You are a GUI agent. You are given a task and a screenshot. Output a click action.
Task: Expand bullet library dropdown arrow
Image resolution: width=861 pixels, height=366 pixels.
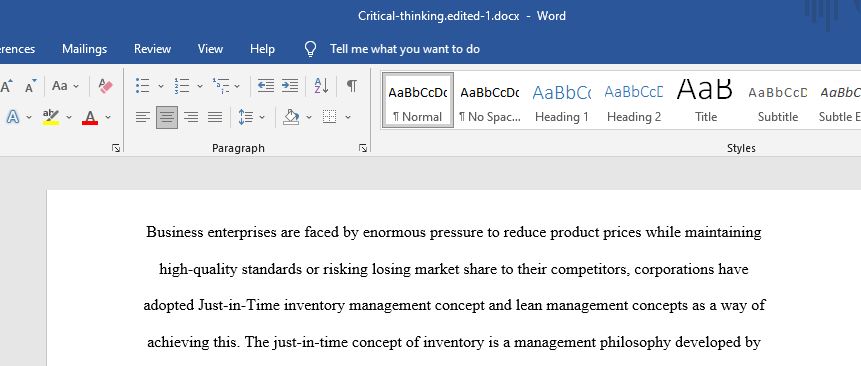(161, 86)
